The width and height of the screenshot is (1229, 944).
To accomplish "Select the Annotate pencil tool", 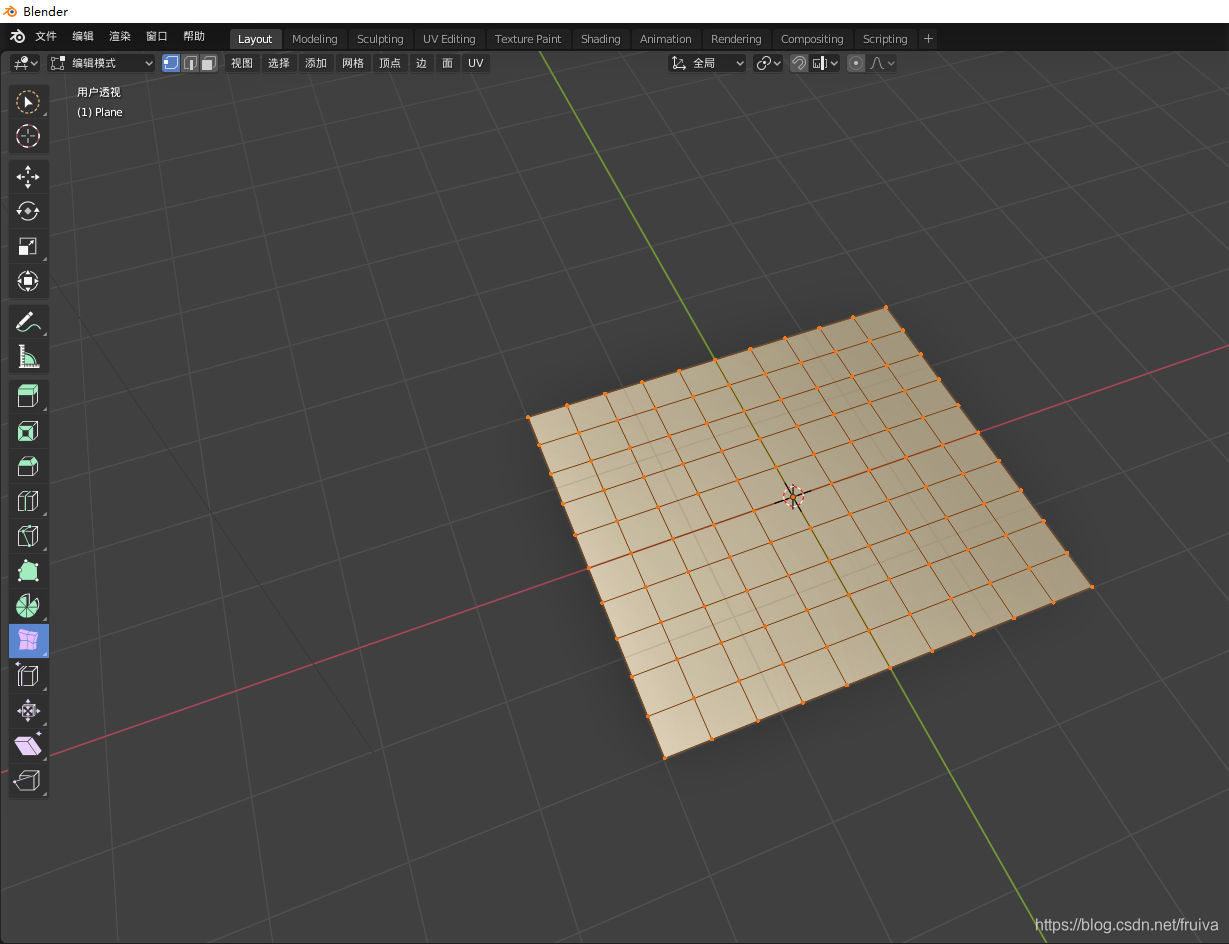I will pos(28,322).
